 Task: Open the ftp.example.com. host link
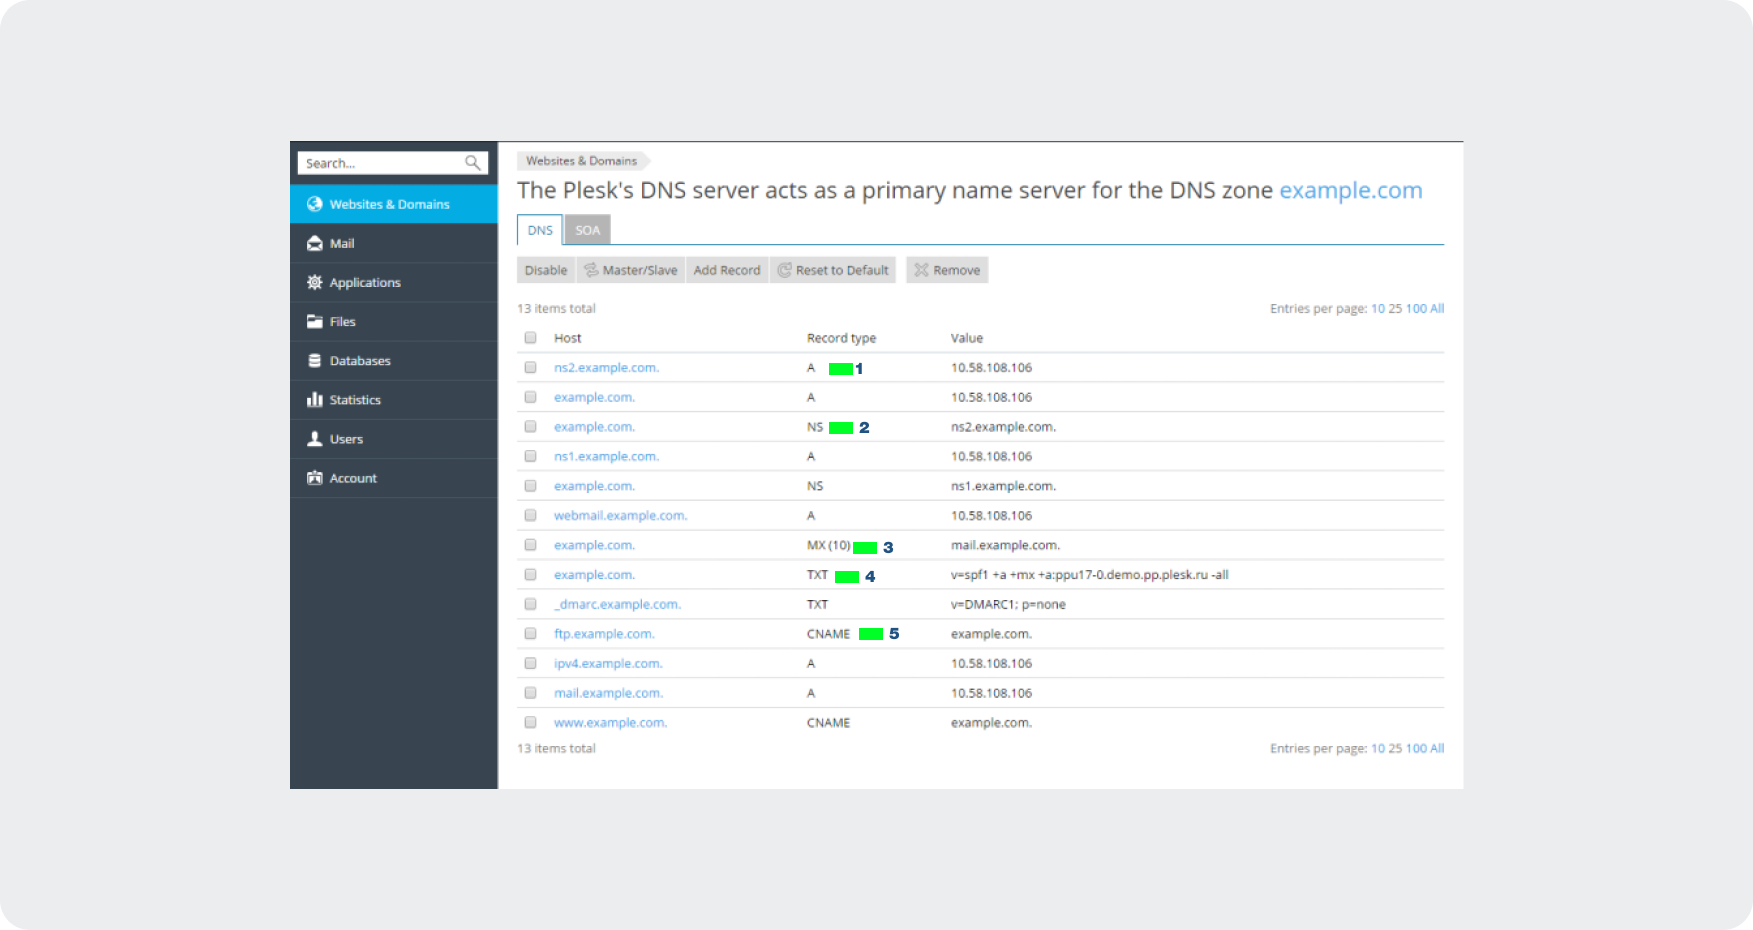click(604, 634)
